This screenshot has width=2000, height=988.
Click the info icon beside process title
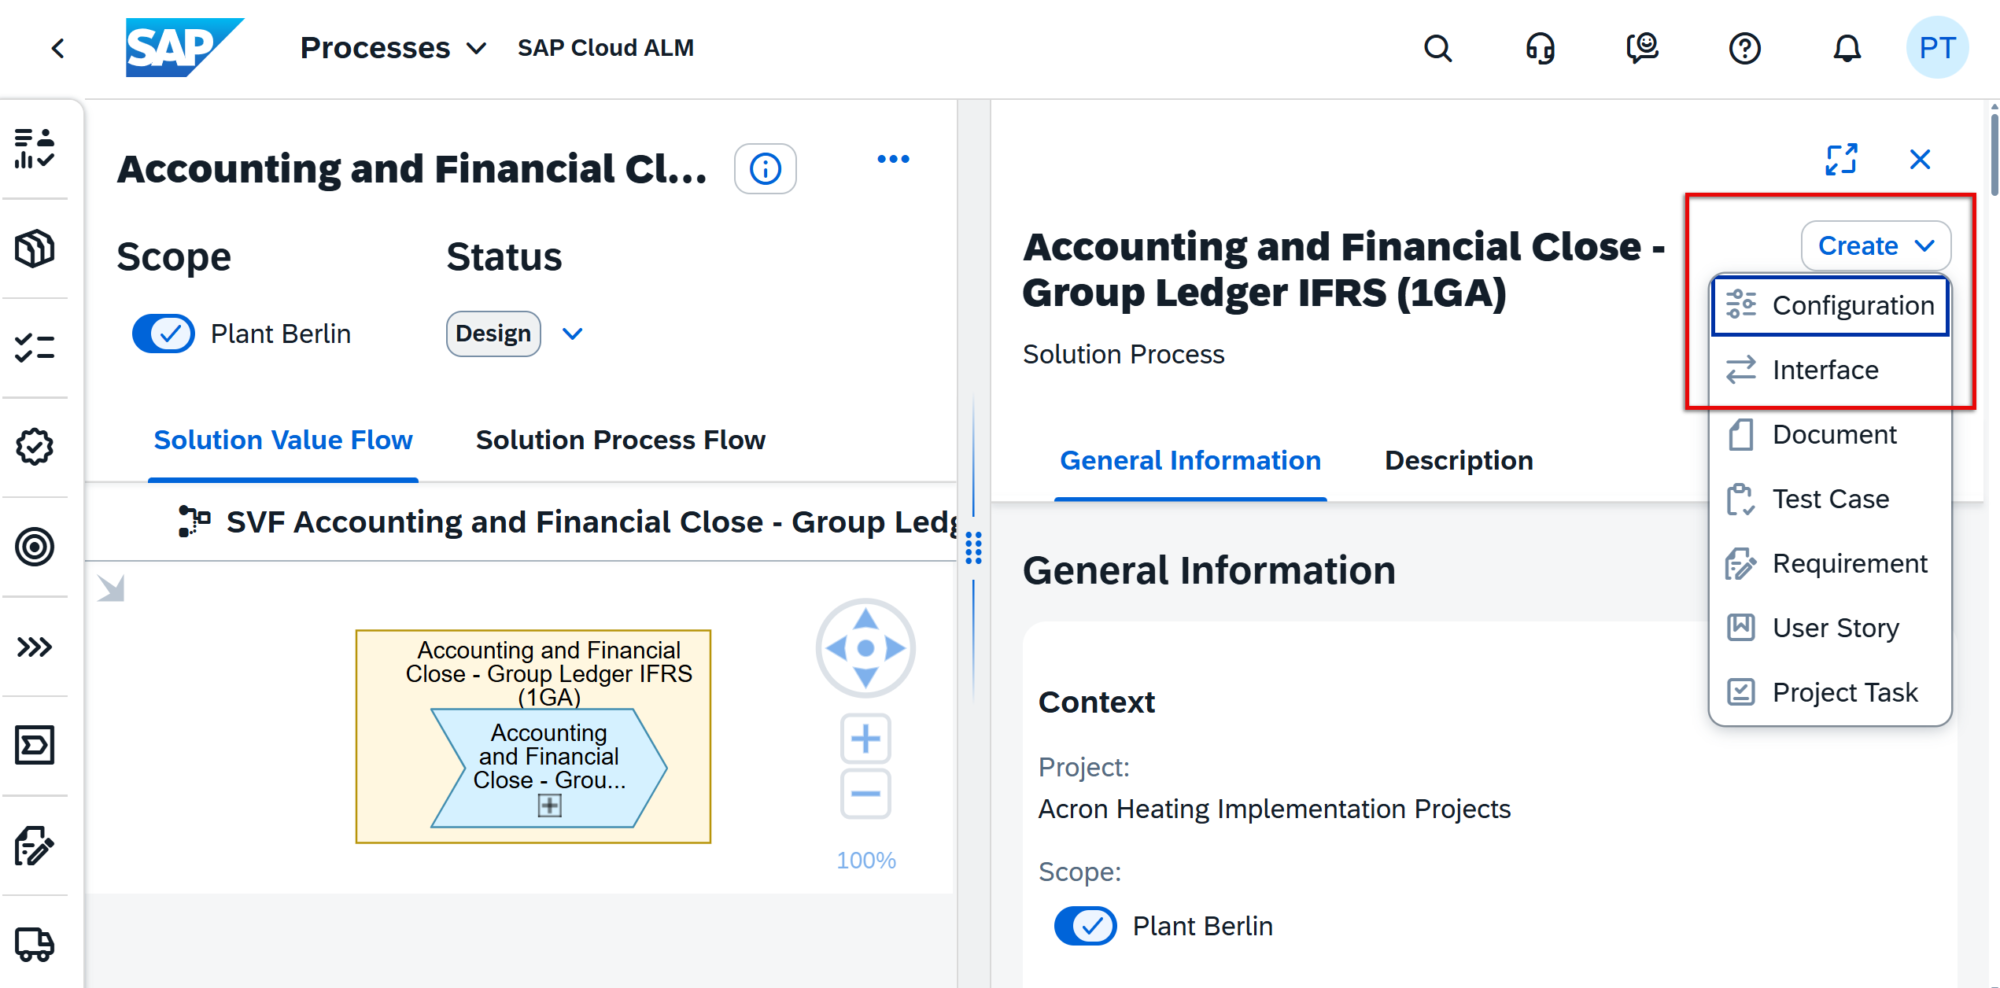[765, 169]
